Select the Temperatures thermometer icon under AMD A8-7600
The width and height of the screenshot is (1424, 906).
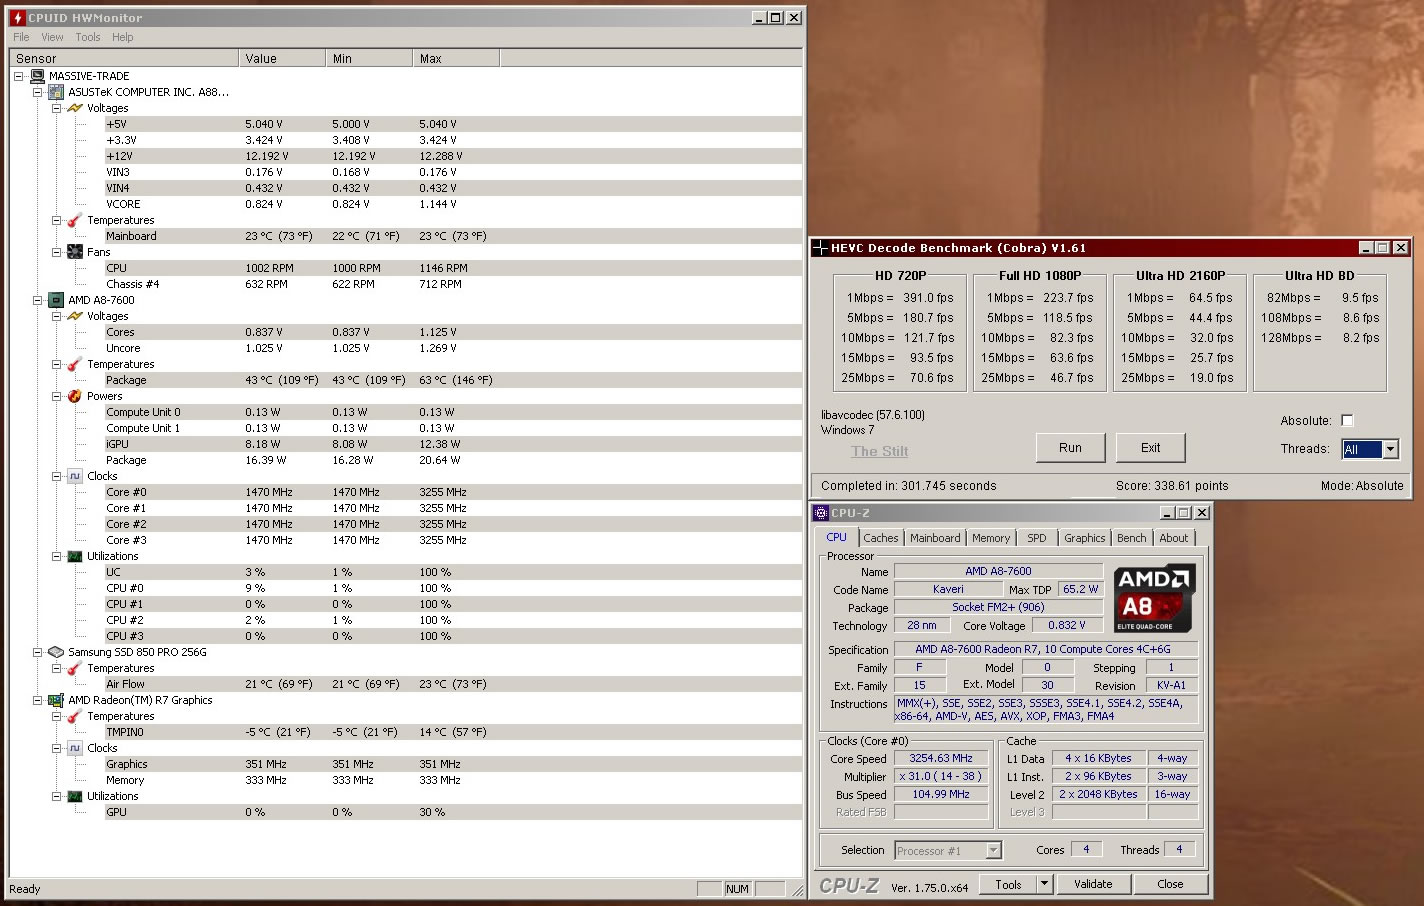coord(74,364)
